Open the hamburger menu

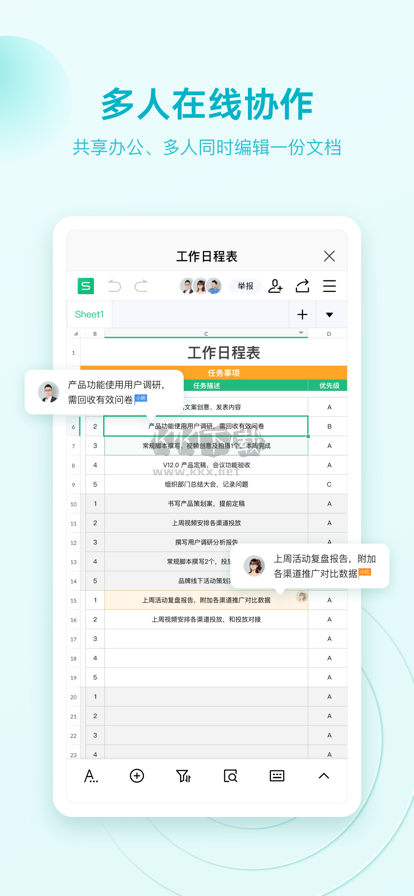tap(329, 286)
